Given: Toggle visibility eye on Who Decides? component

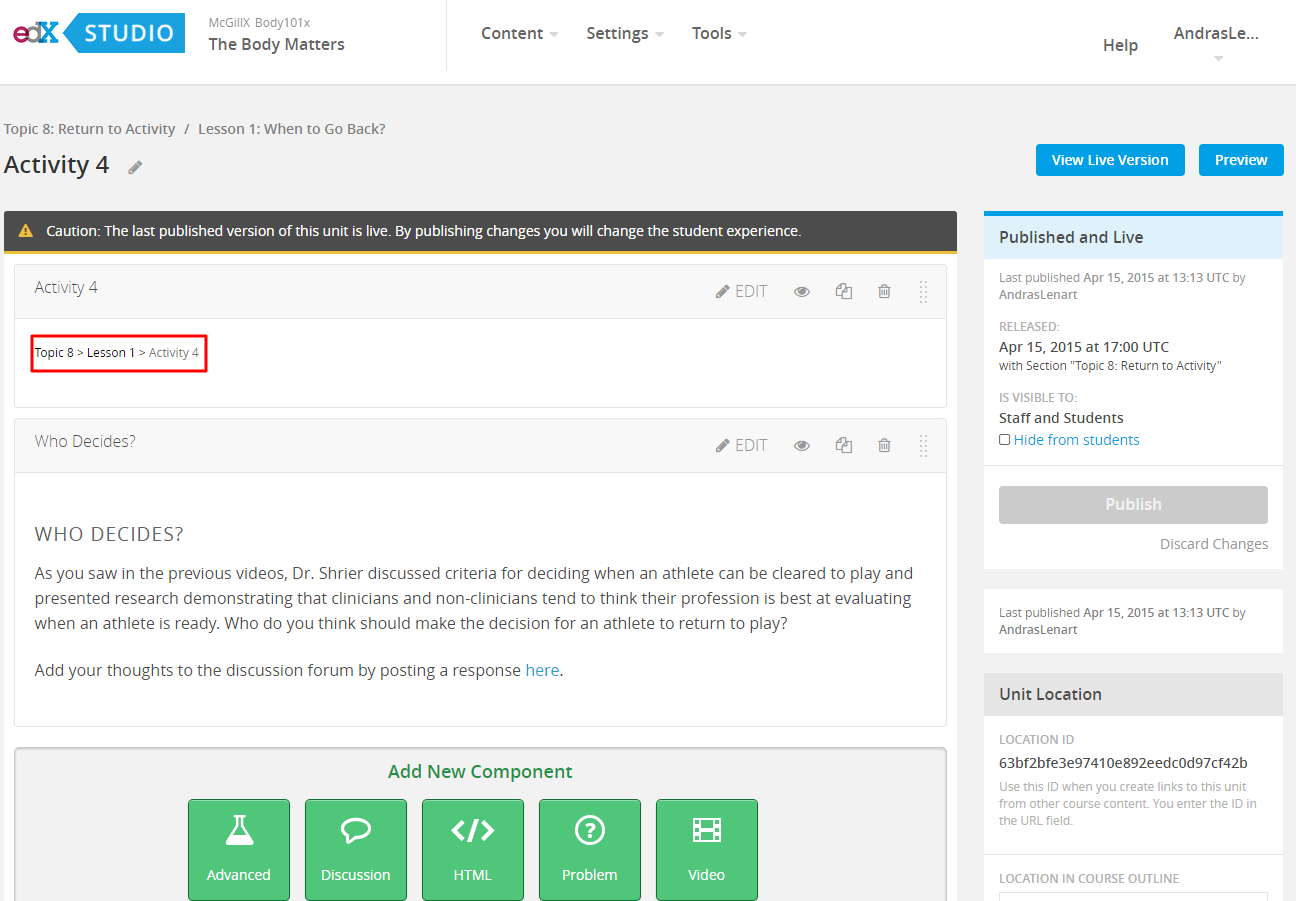Looking at the screenshot, I should pyautogui.click(x=802, y=445).
